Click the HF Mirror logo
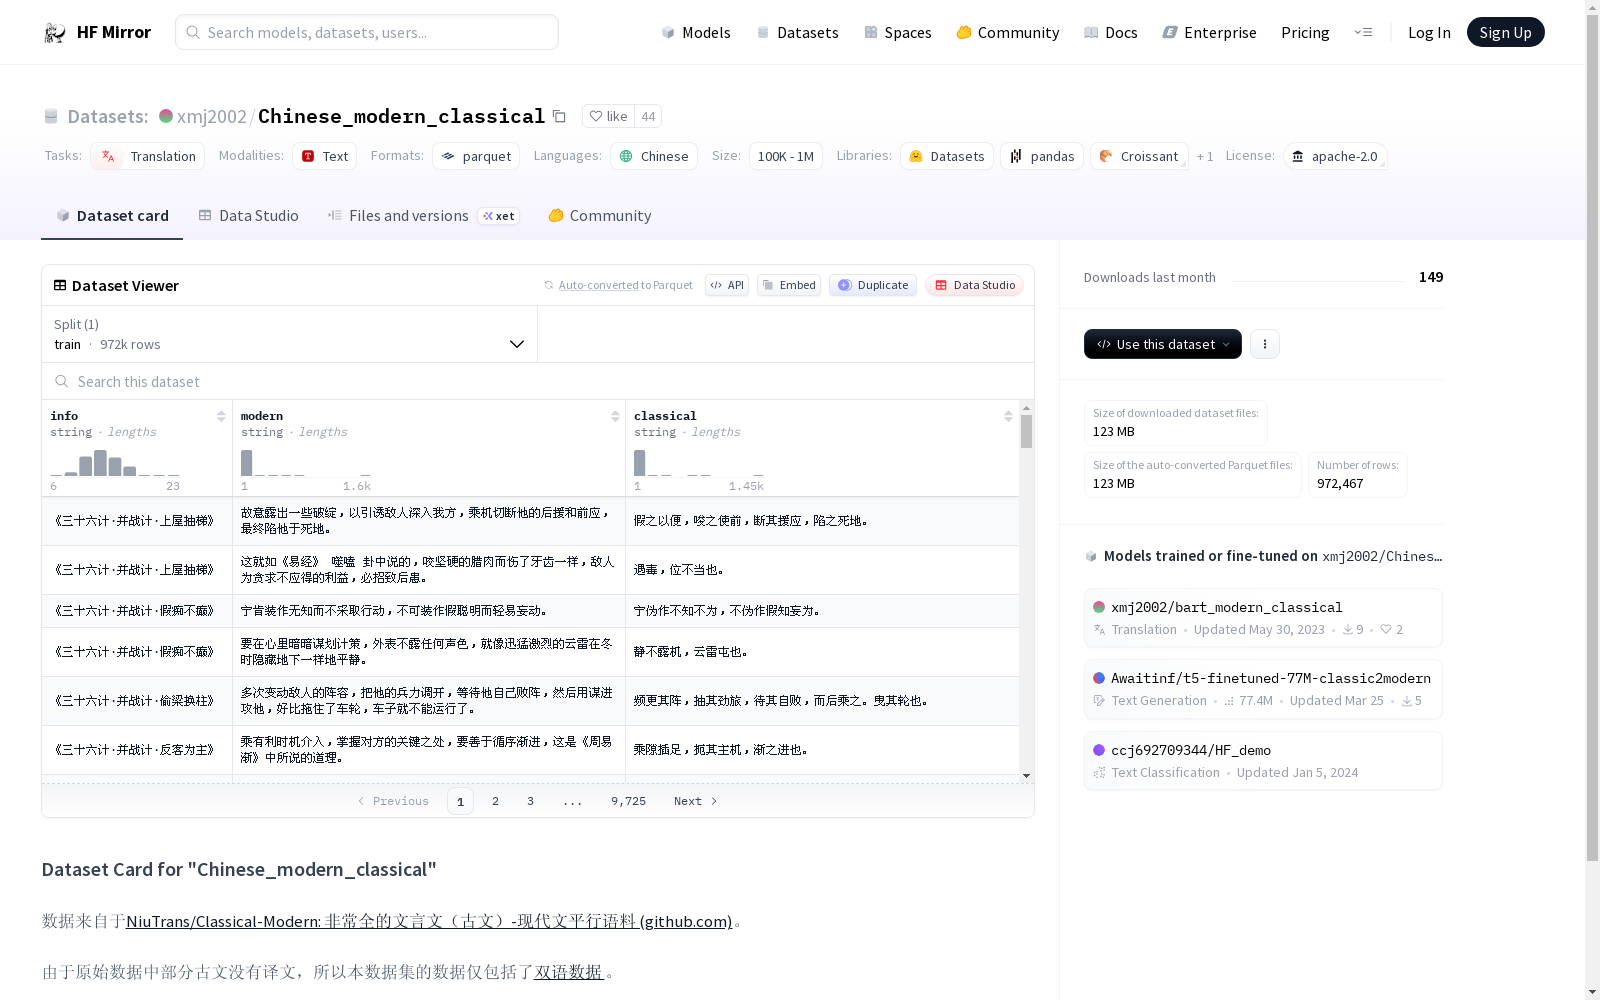The height and width of the screenshot is (1000, 1600). [97, 32]
